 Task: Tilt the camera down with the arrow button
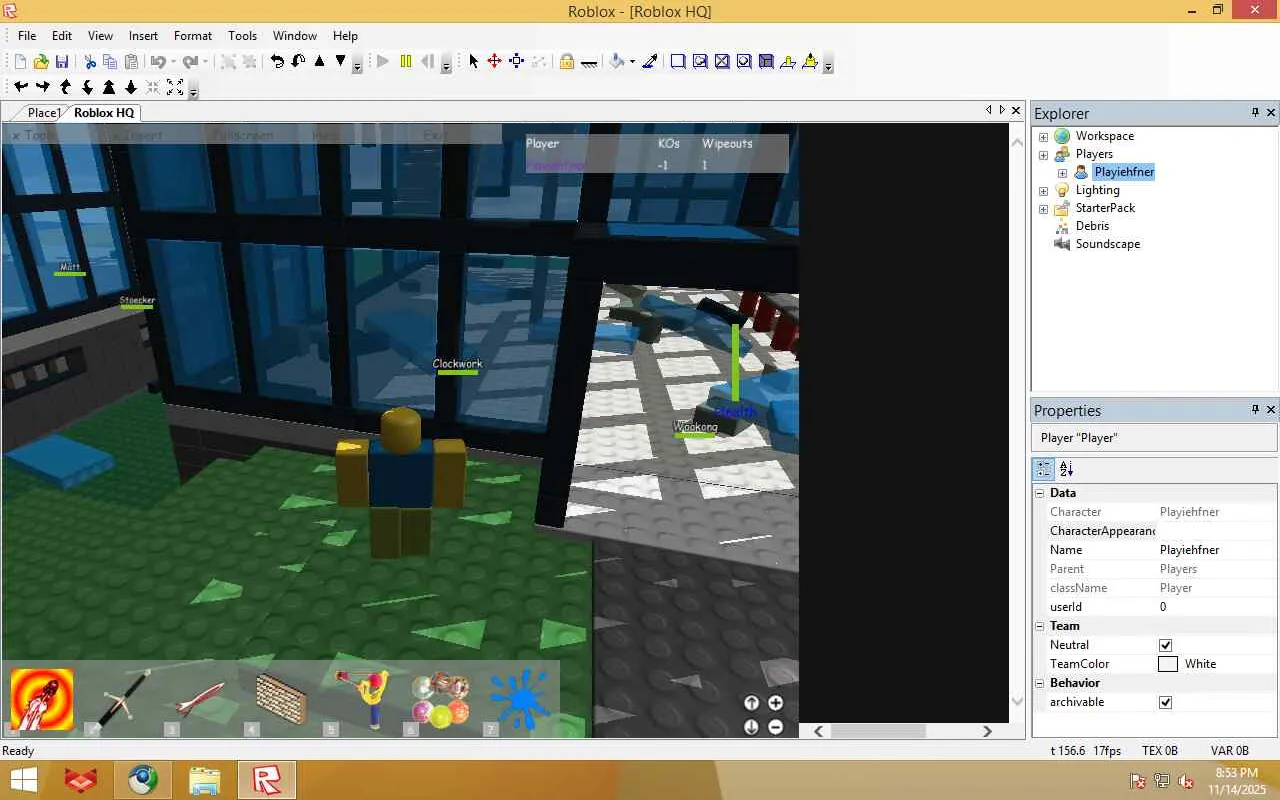(x=751, y=727)
